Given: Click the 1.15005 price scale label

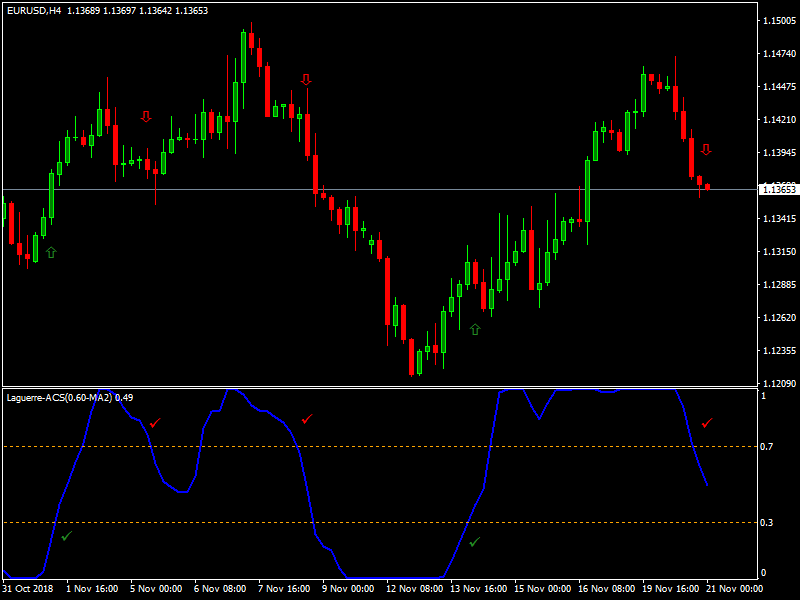Looking at the screenshot, I should point(779,21).
